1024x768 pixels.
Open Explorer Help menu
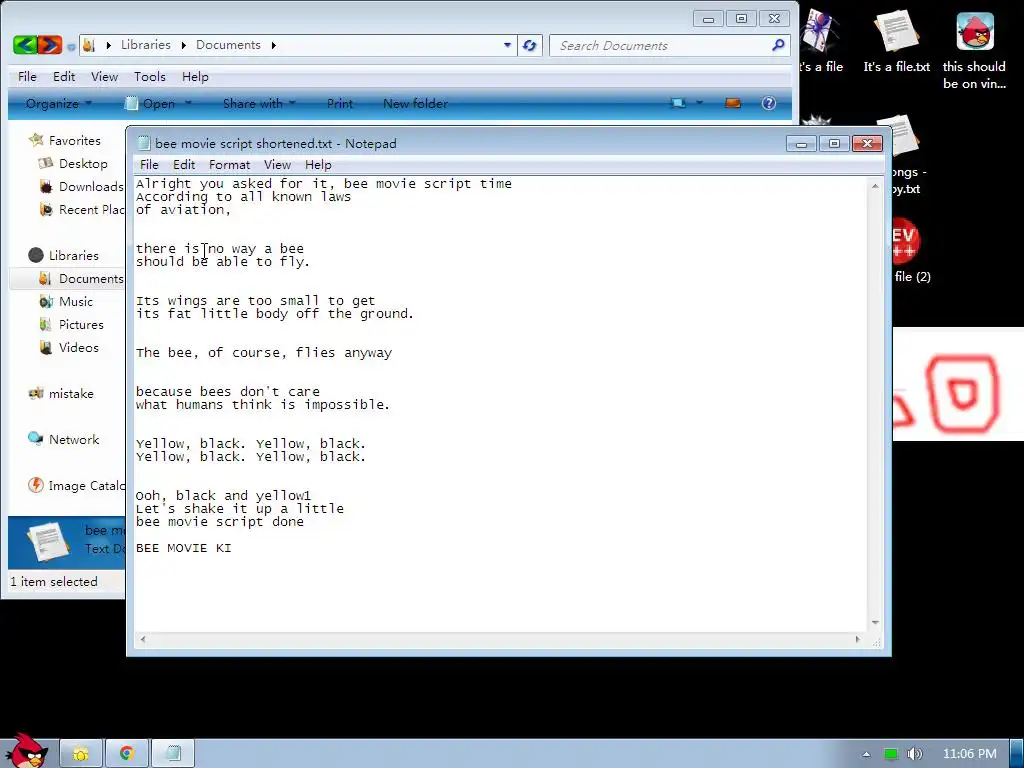click(195, 76)
